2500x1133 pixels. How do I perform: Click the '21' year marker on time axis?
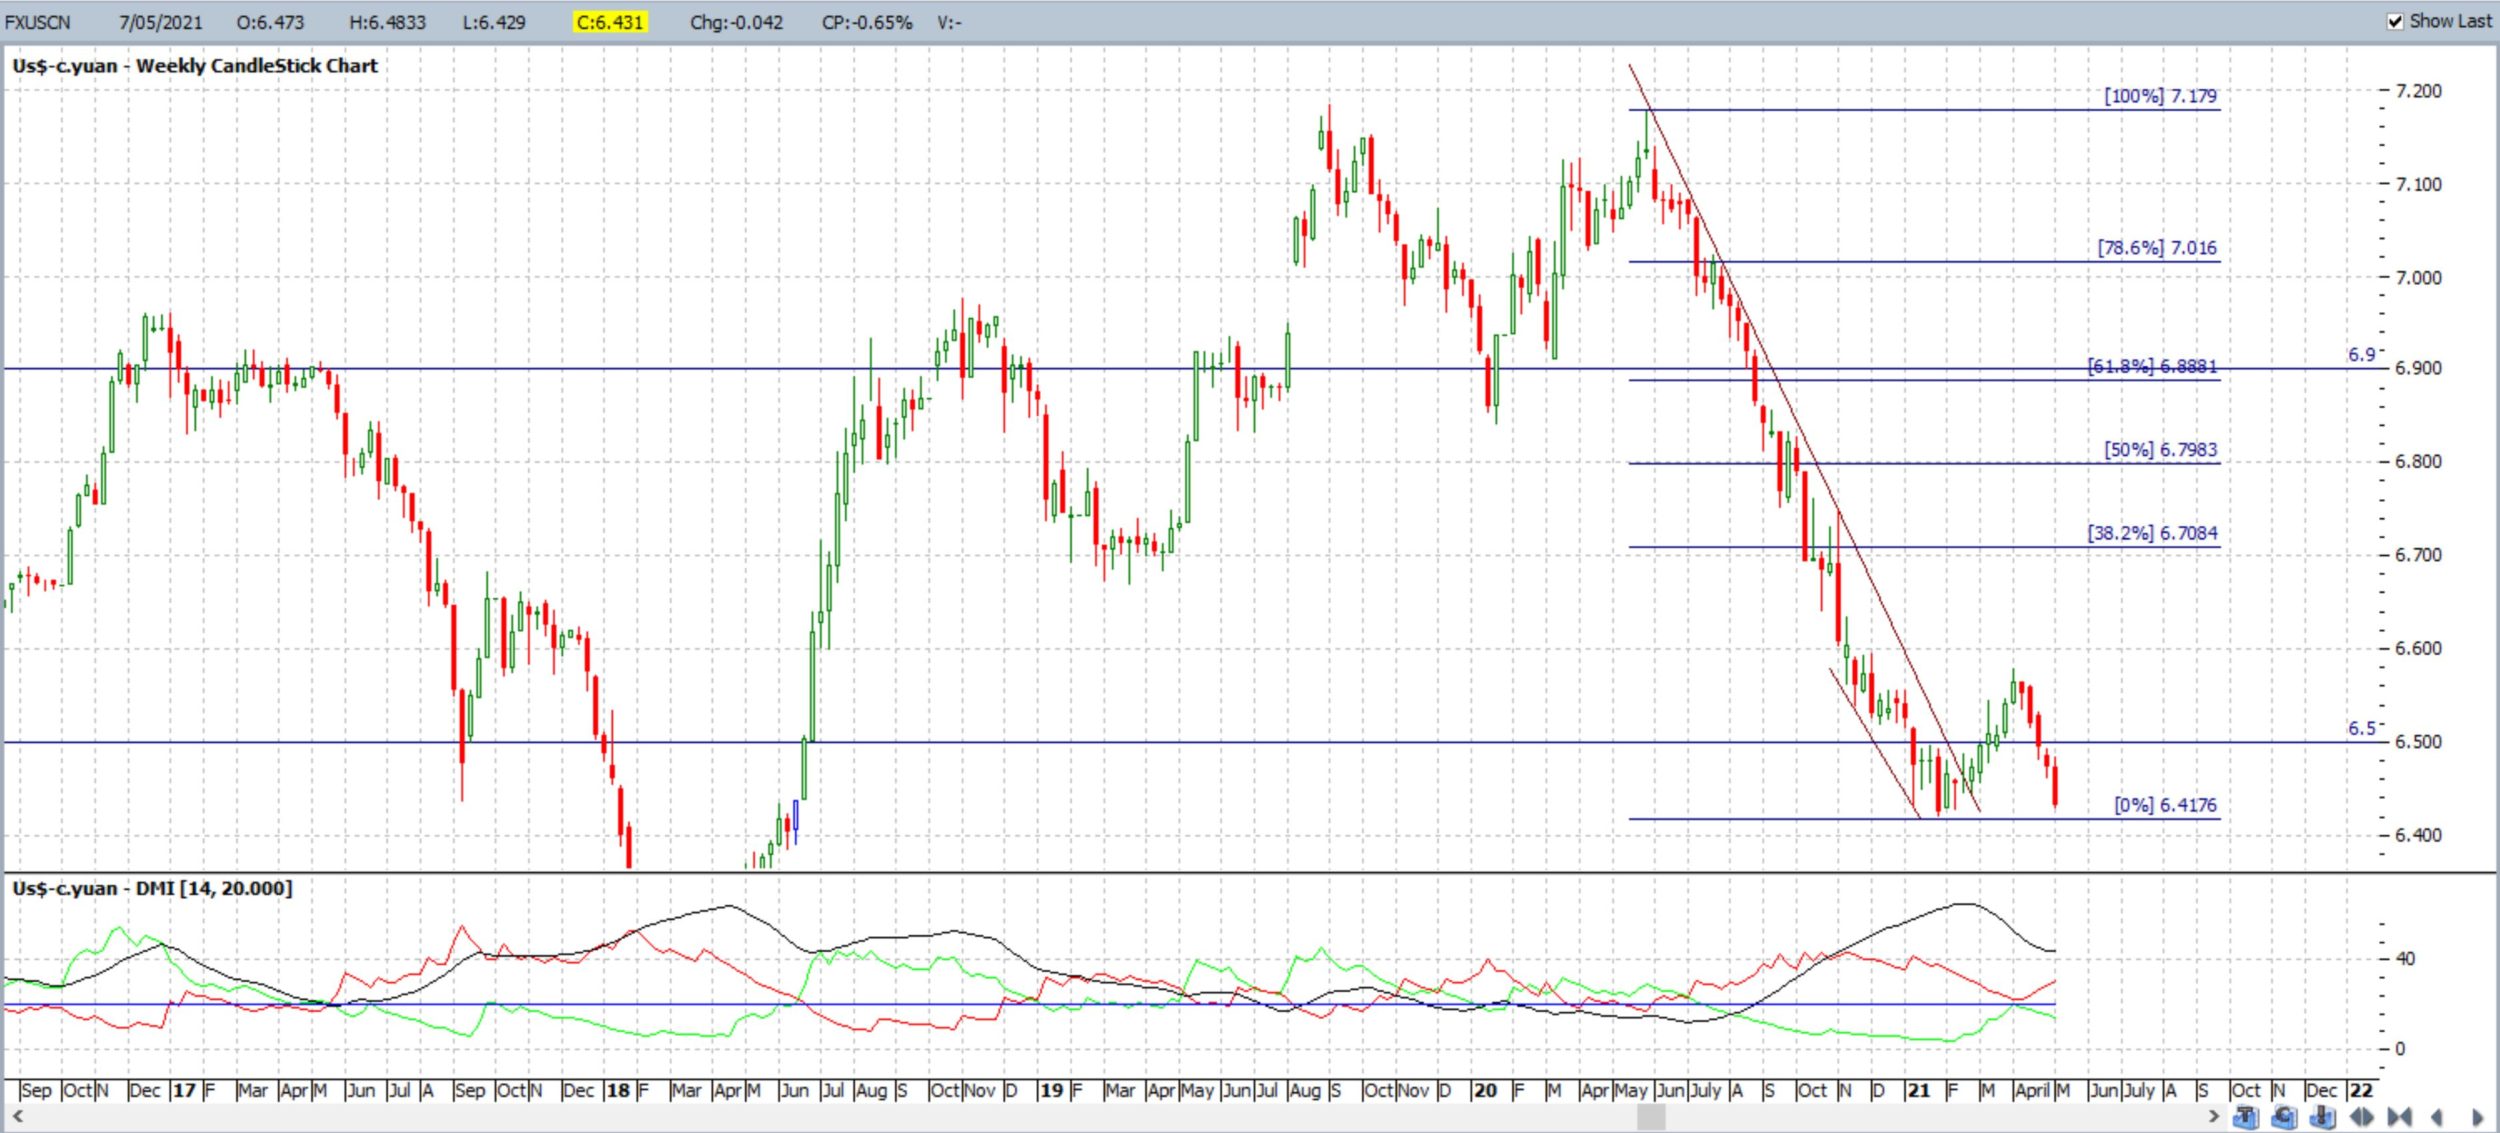tap(1918, 1090)
